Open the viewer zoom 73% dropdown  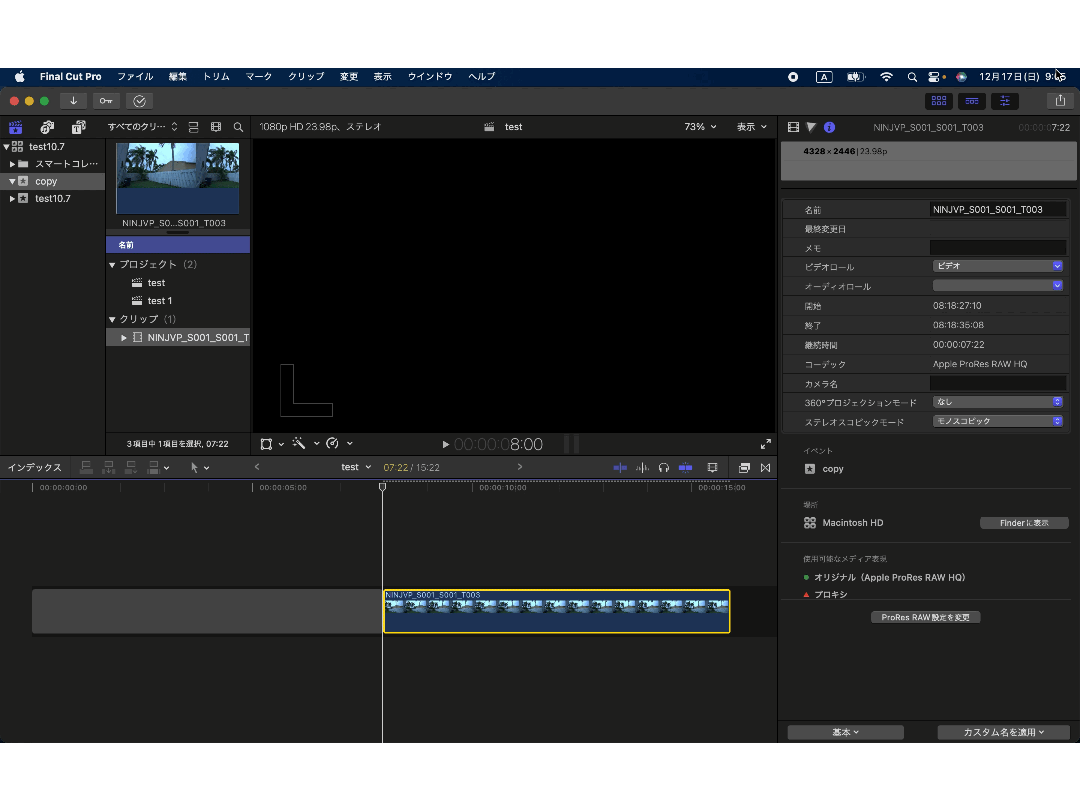point(700,127)
